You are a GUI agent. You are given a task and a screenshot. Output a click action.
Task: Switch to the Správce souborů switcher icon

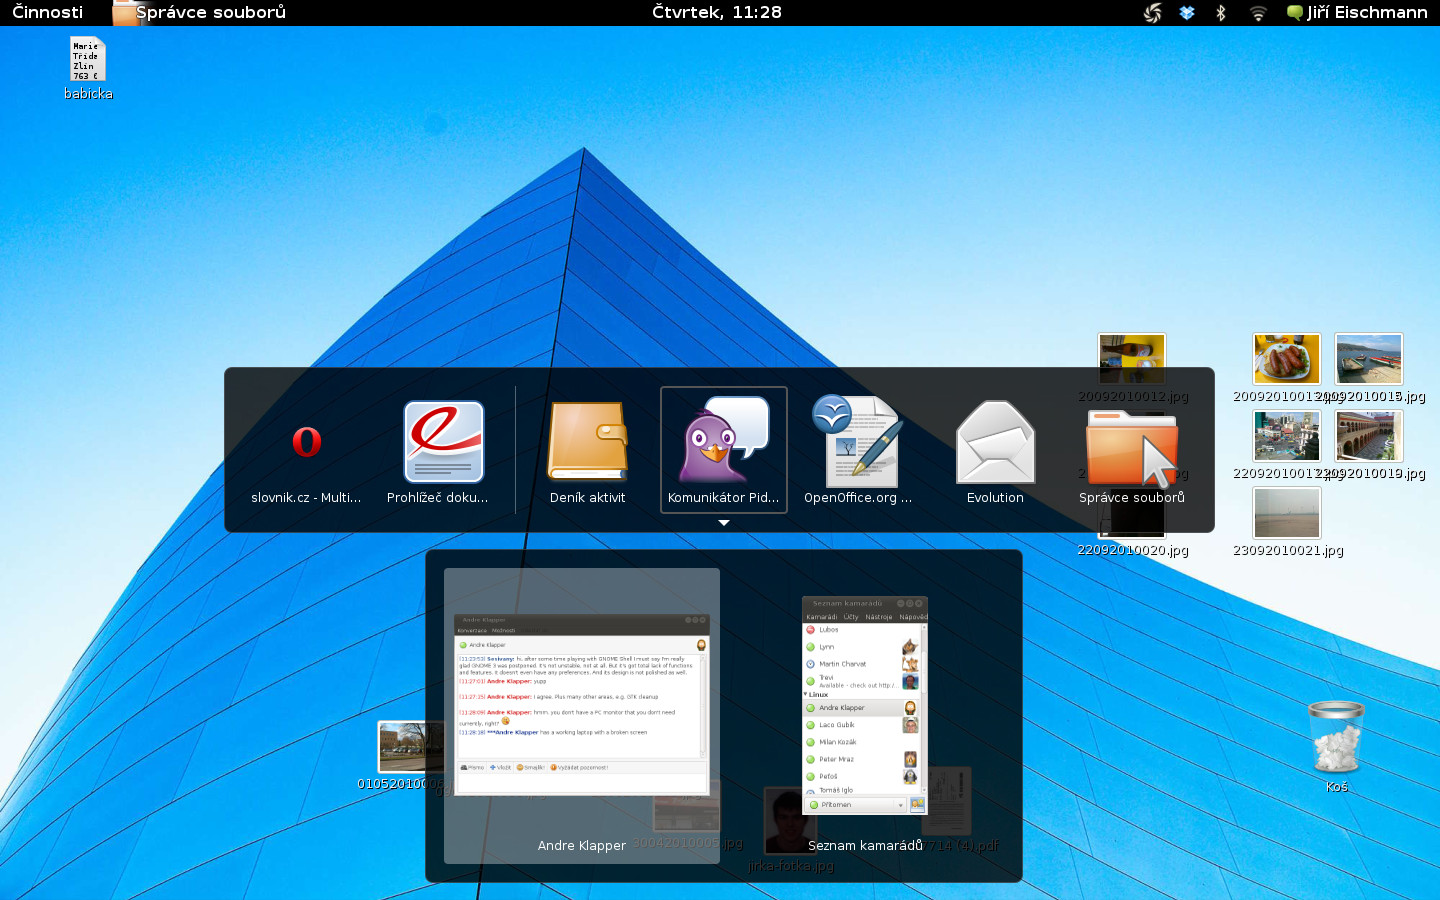(1132, 450)
